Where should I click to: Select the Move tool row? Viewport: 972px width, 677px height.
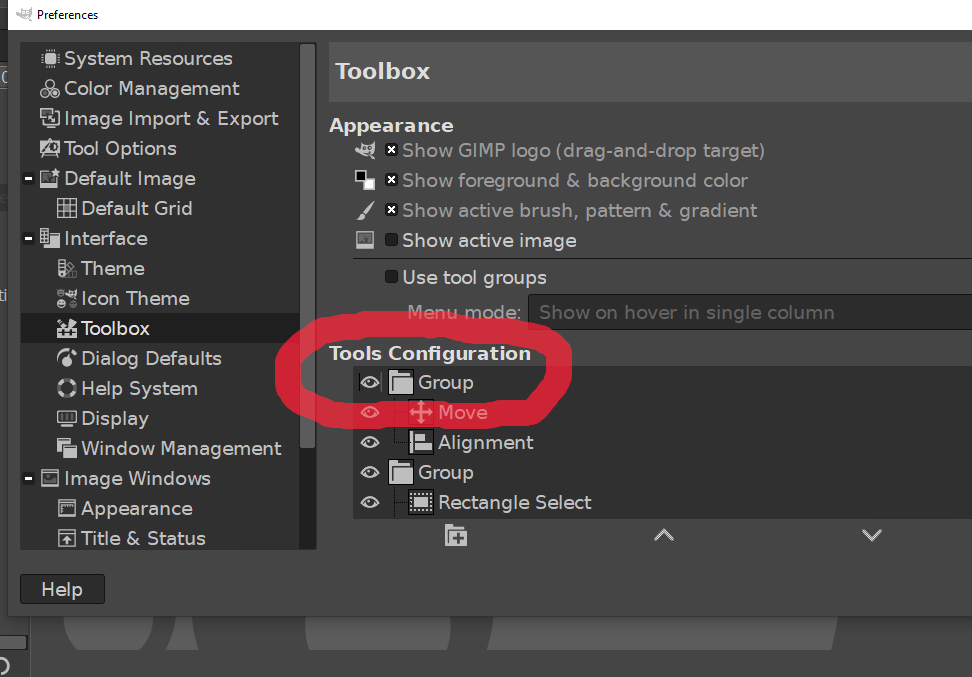click(x=663, y=412)
